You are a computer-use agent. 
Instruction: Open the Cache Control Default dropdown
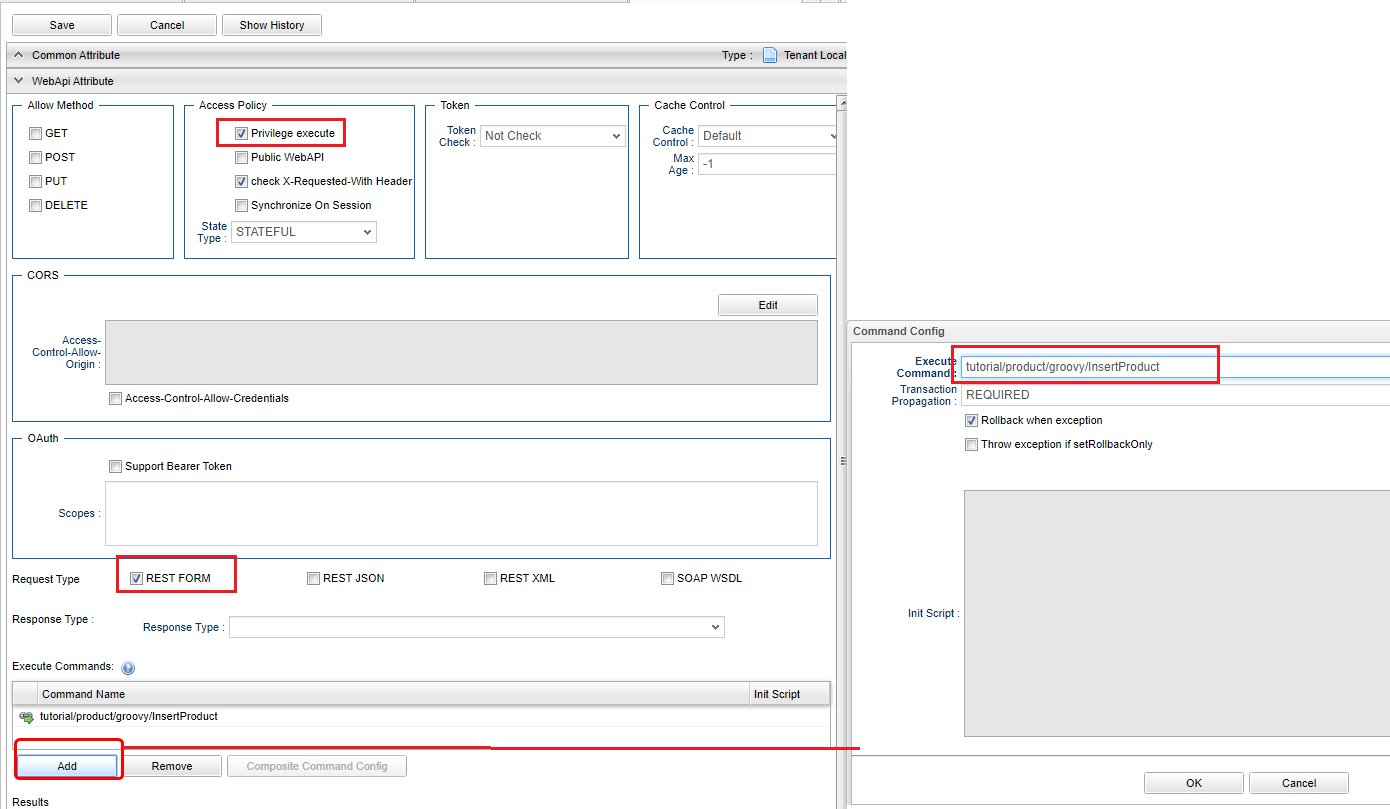point(767,136)
